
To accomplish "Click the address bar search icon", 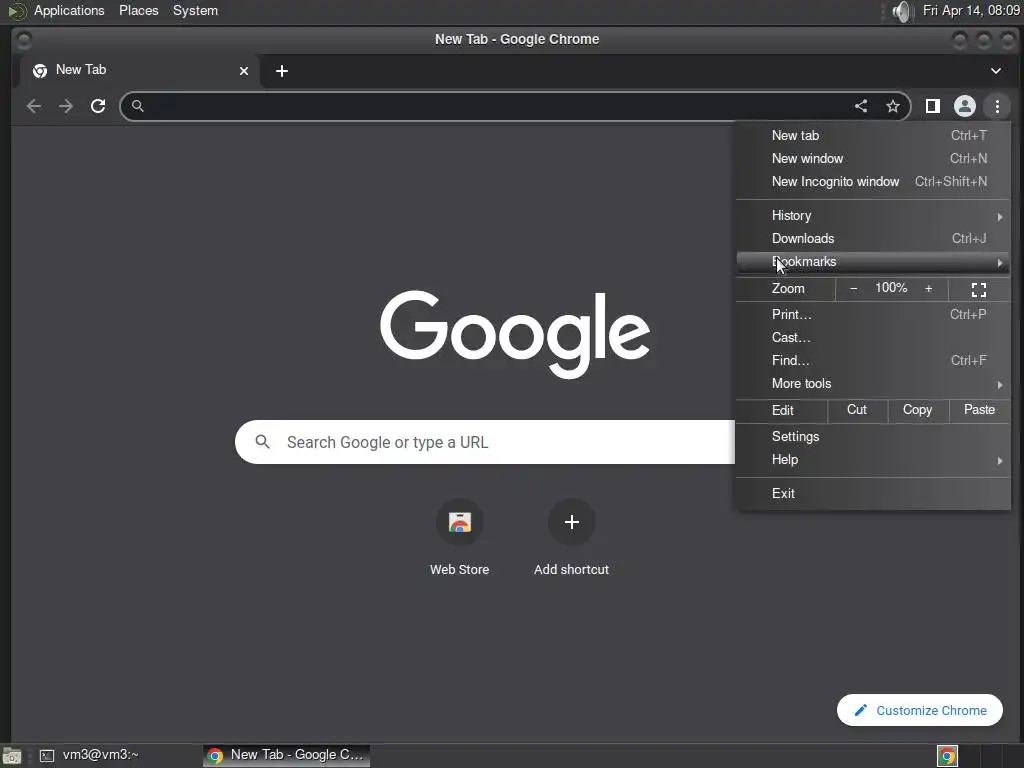I will [137, 106].
